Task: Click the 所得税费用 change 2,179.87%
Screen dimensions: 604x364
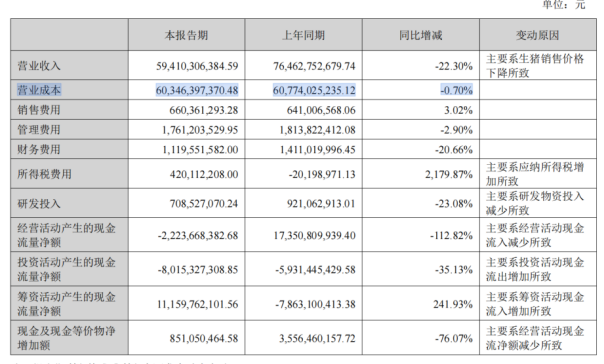Action: pos(449,174)
